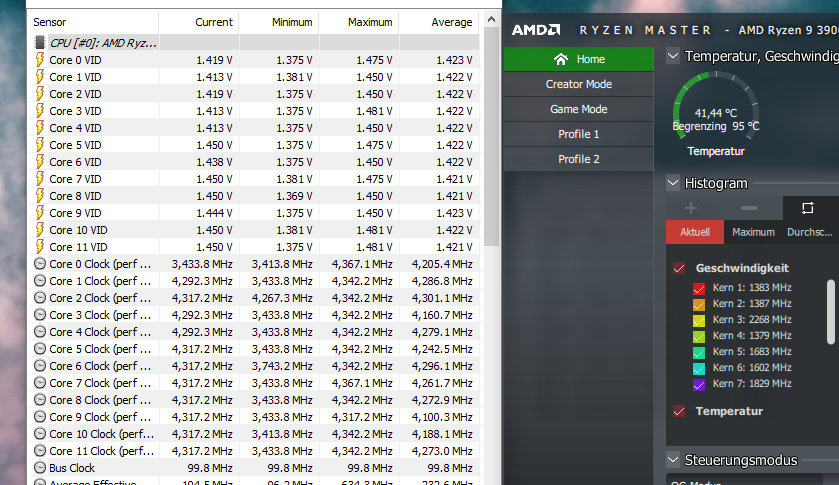Select the Durchsc... histogram tab

tap(810, 232)
